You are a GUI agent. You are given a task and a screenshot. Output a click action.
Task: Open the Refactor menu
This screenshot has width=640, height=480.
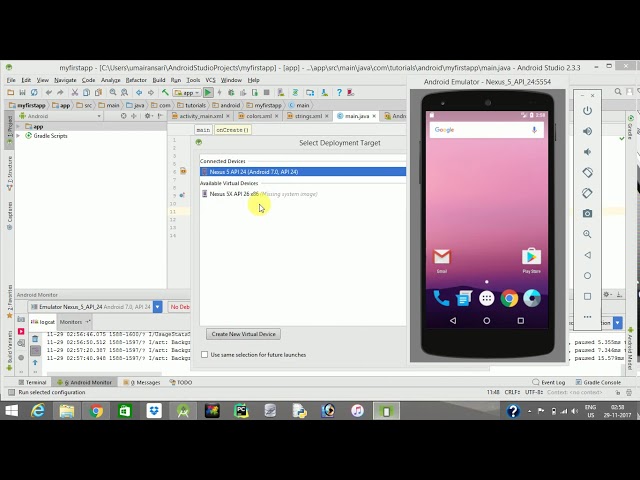click(136, 80)
